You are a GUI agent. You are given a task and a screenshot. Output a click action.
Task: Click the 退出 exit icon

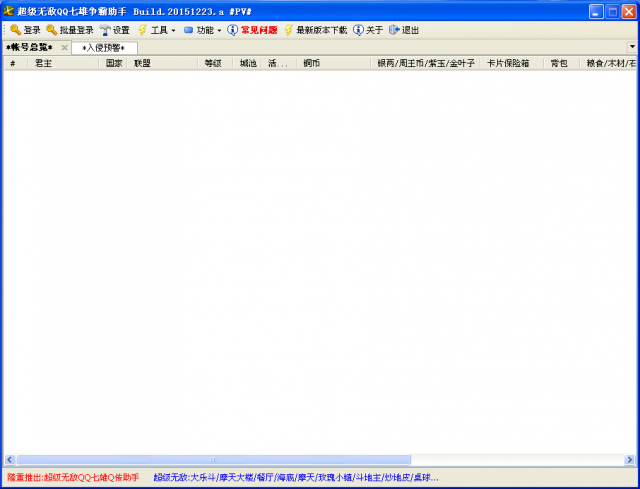coord(394,30)
